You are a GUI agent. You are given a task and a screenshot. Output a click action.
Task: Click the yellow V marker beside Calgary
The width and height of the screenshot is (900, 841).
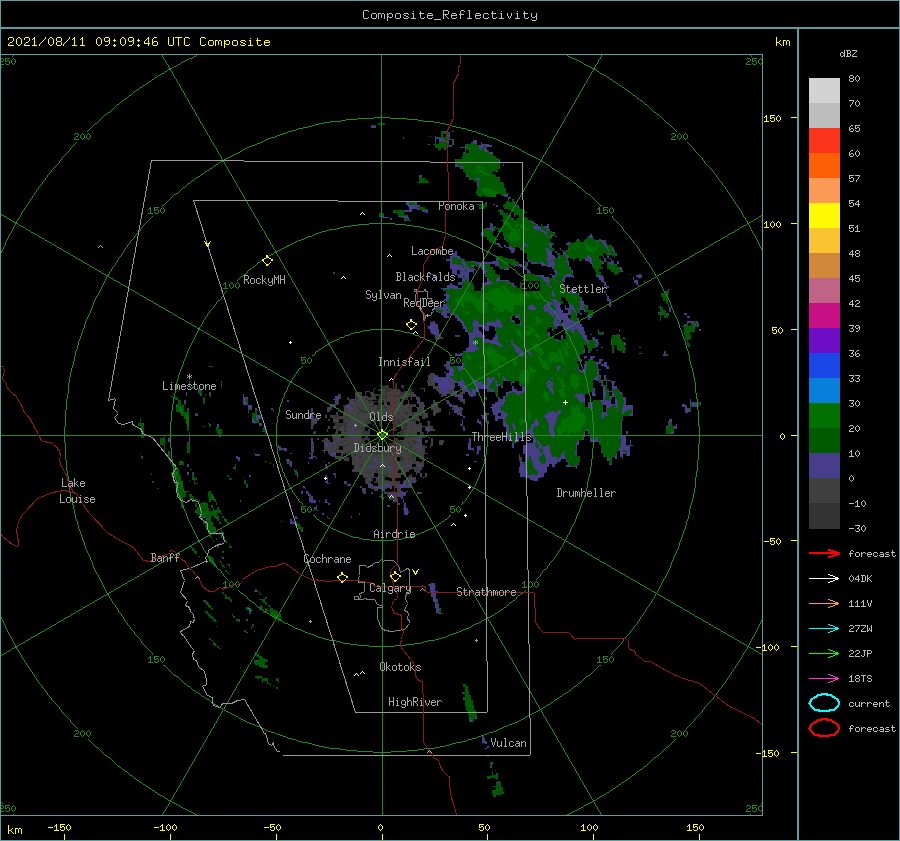pos(416,572)
